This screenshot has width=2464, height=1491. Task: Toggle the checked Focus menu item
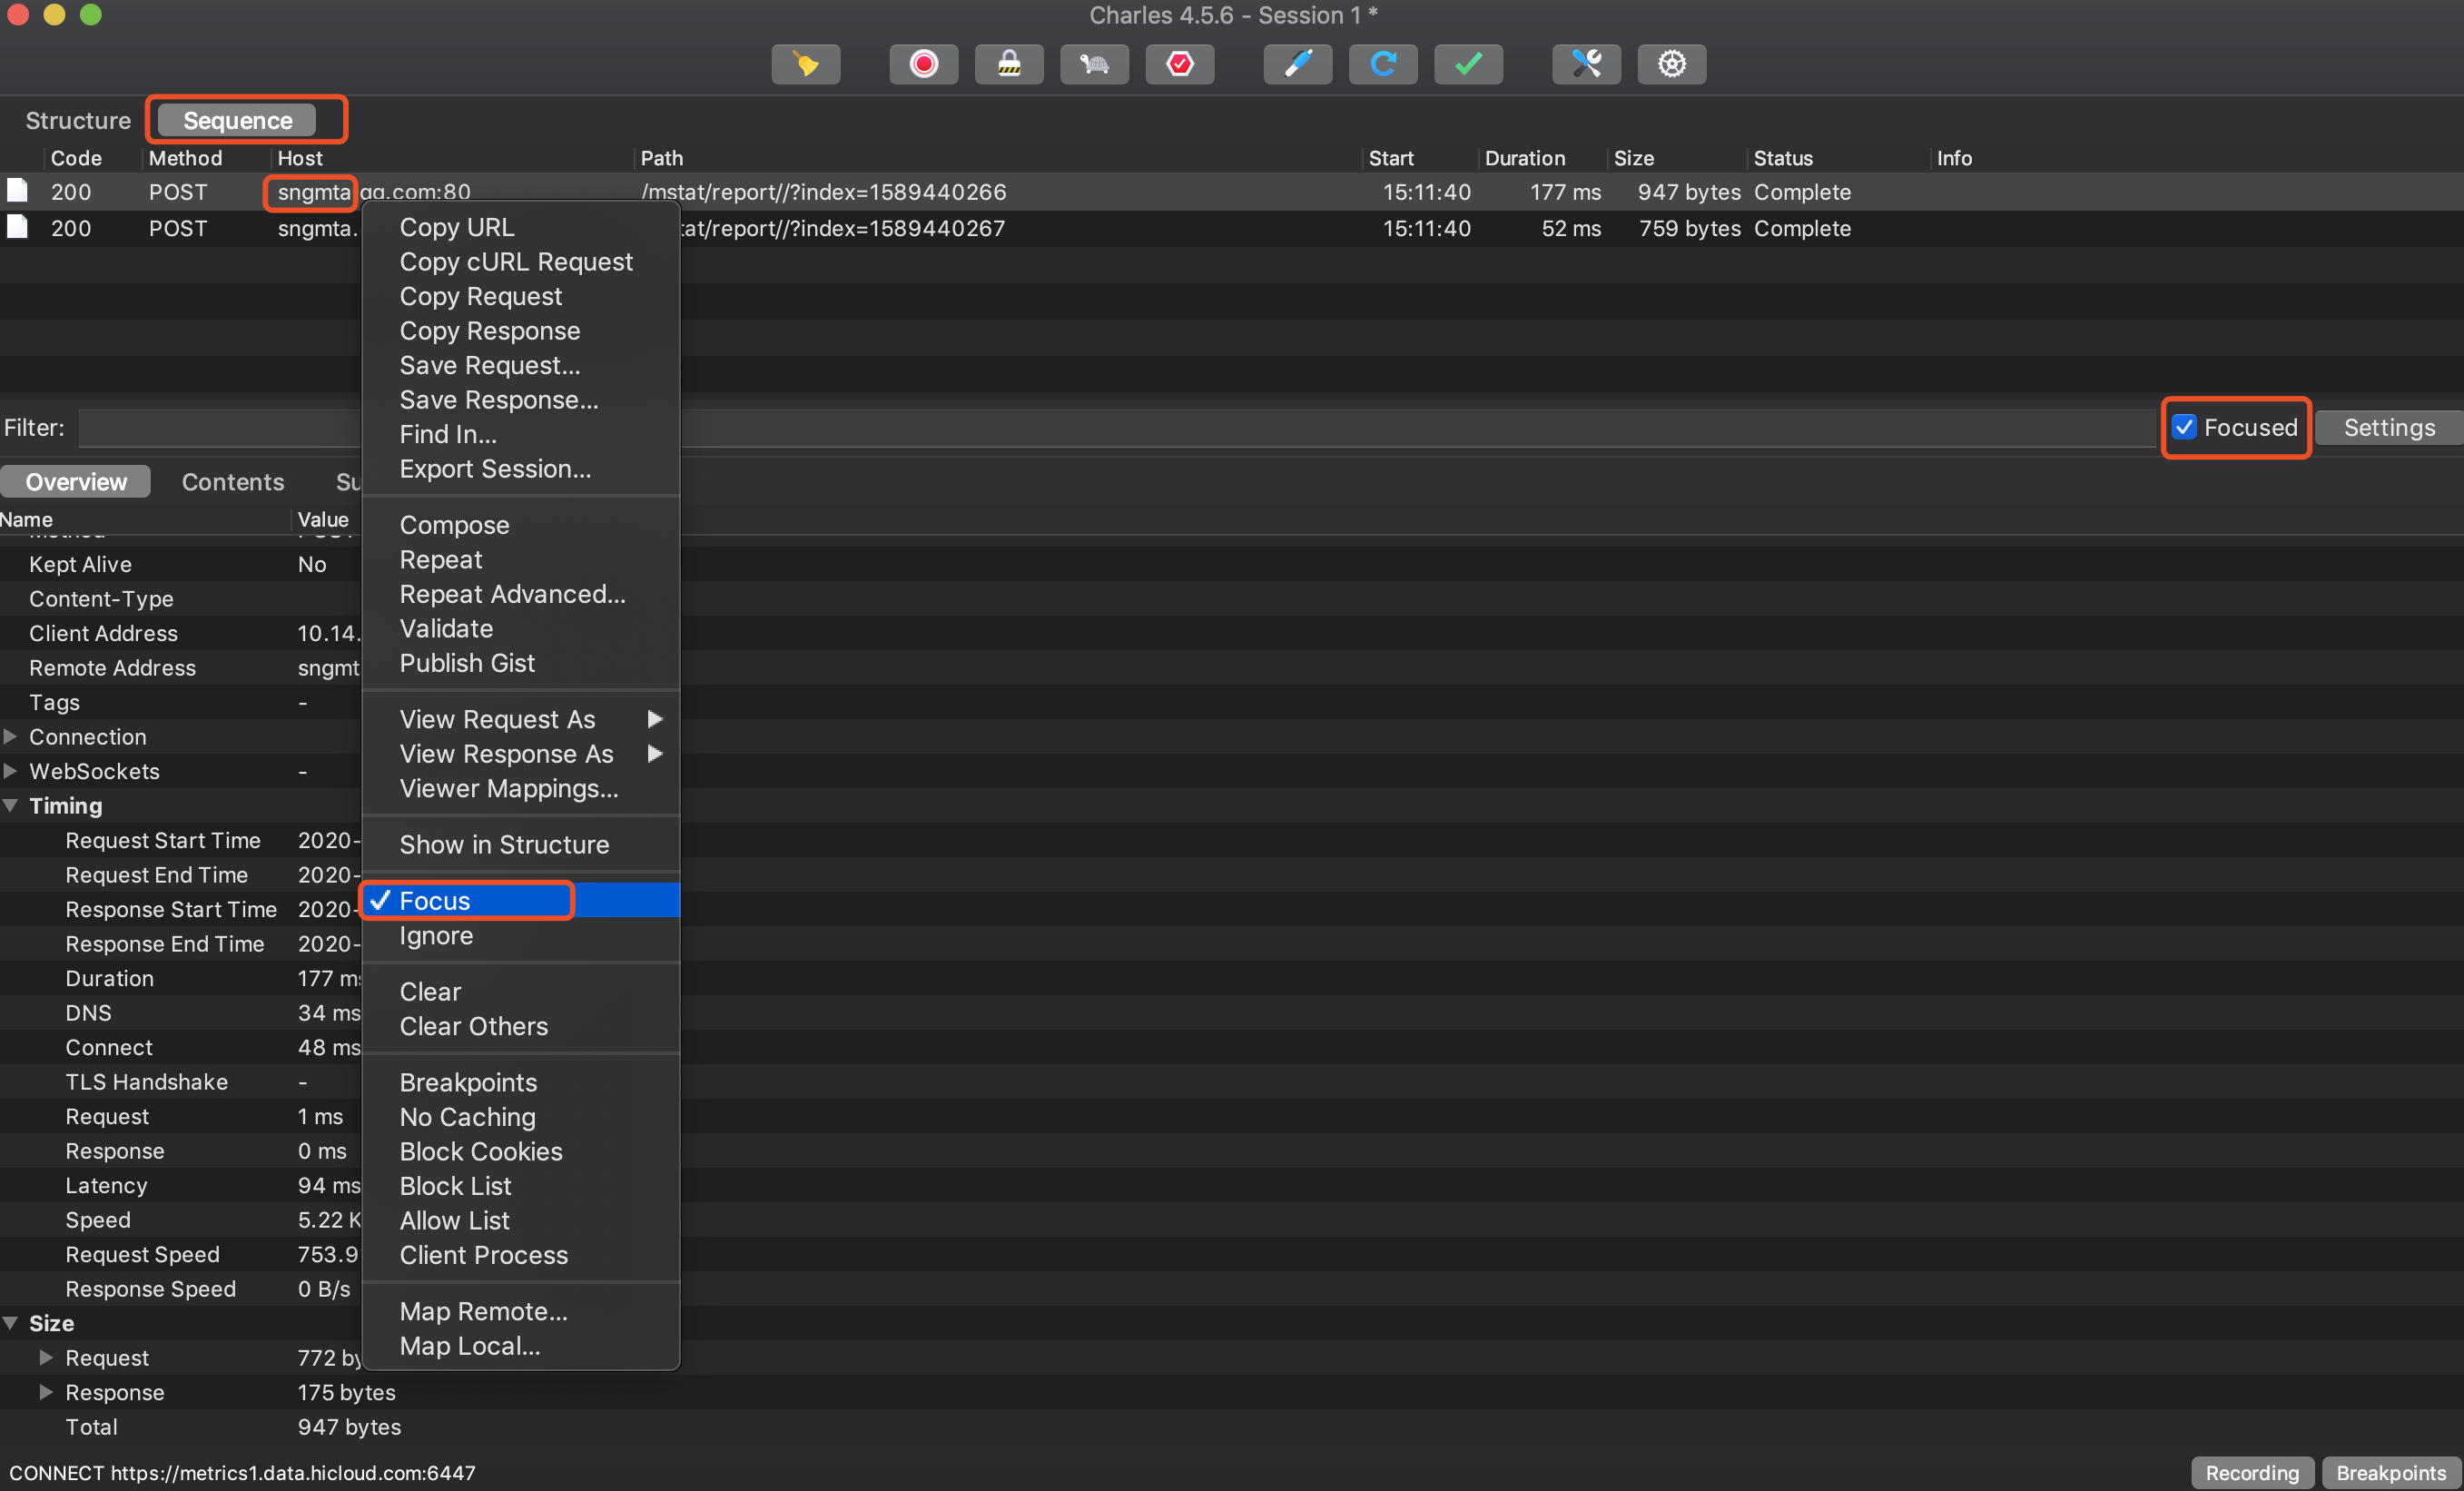pyautogui.click(x=434, y=901)
